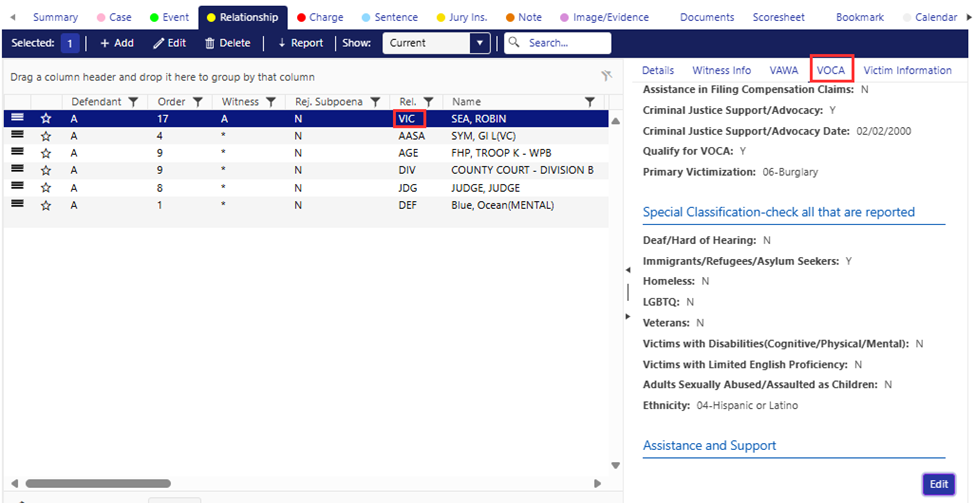Clear grouping using the top-right filter-clear icon

[x=606, y=76]
